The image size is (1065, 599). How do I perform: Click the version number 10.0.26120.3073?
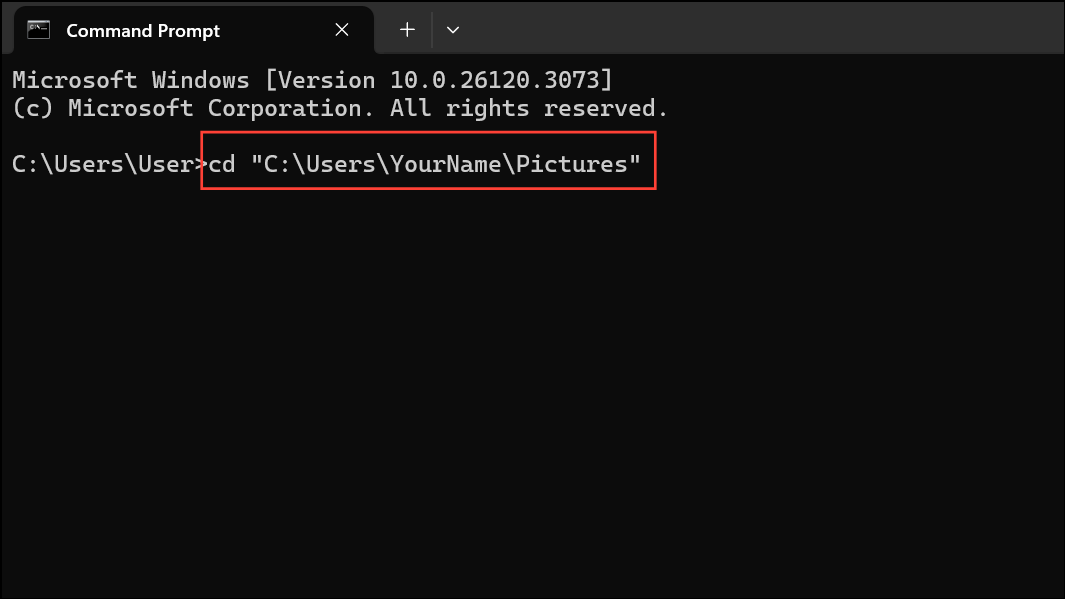coord(494,80)
